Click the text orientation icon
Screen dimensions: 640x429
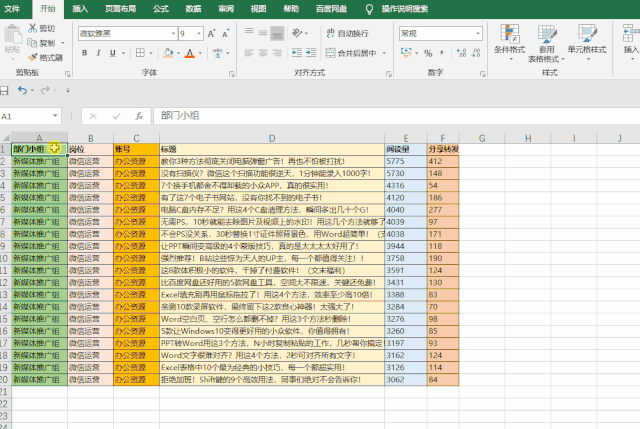click(297, 33)
